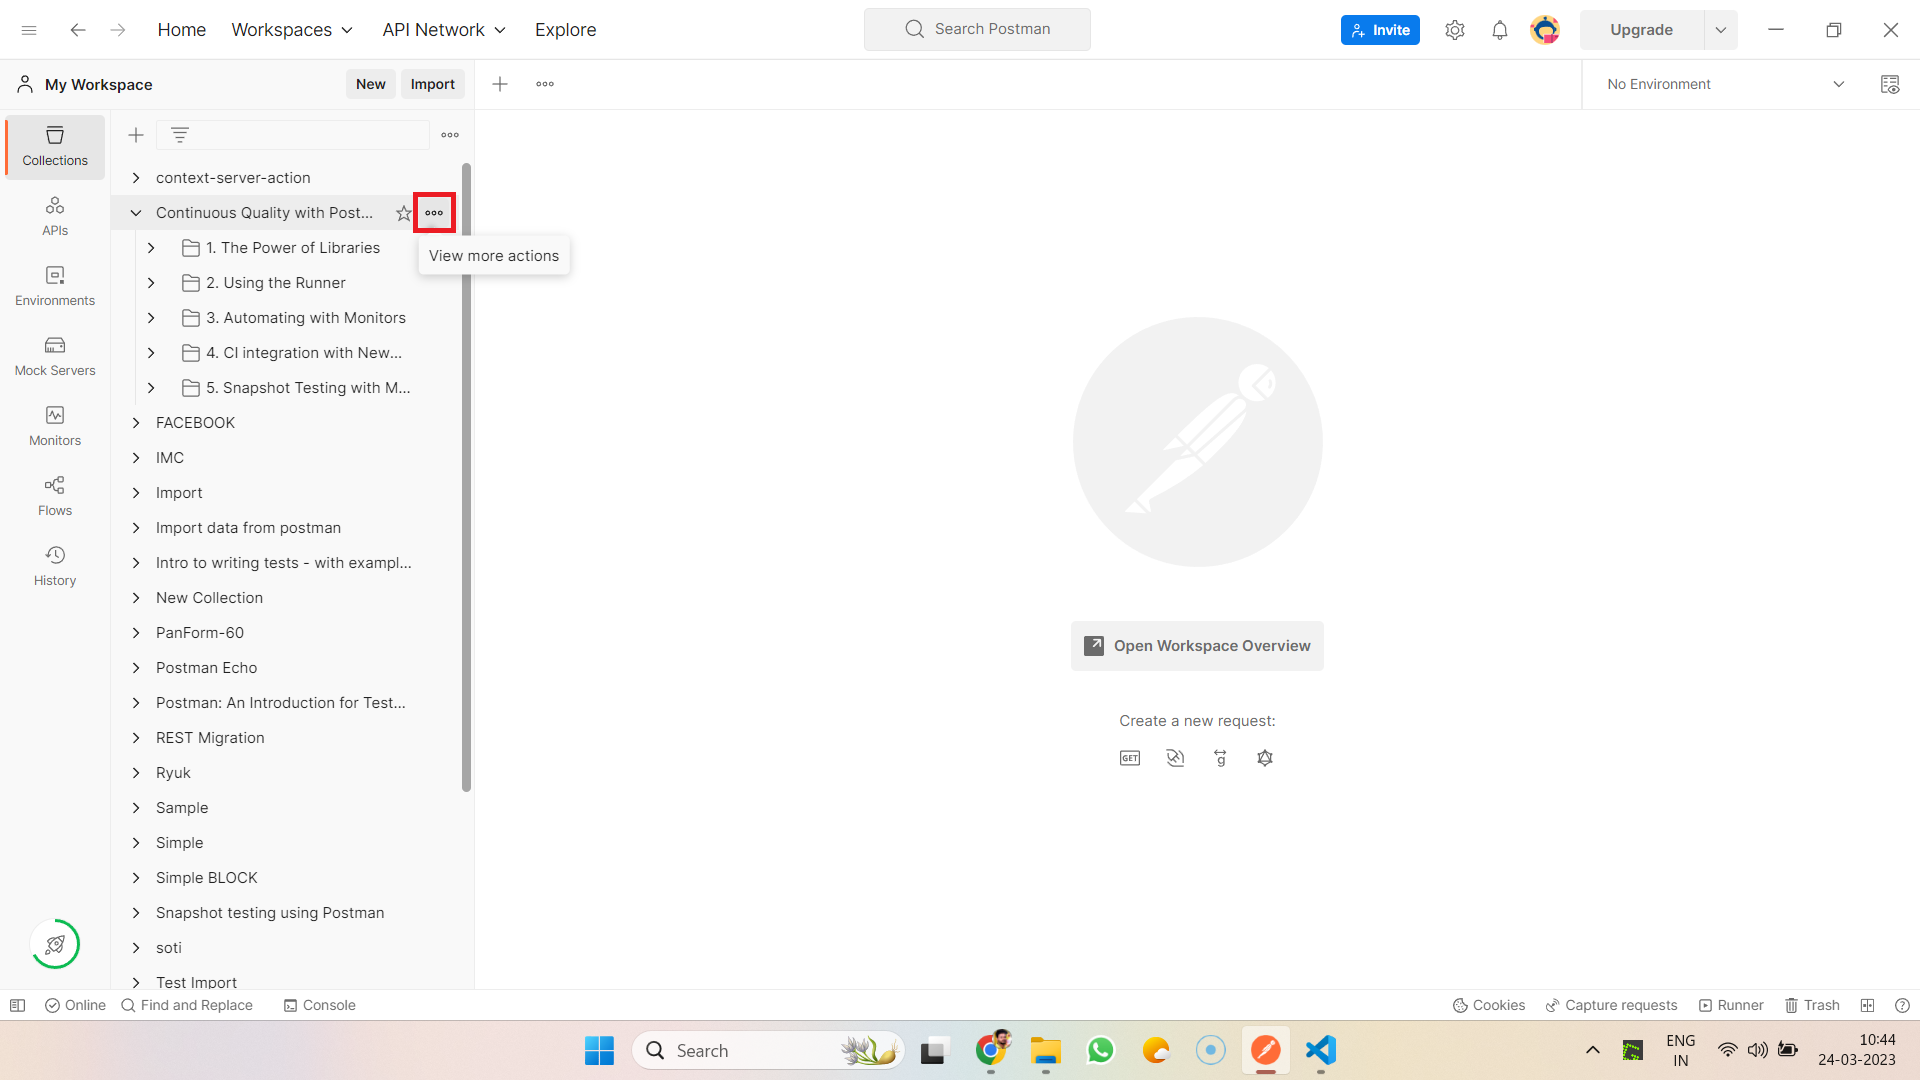Open notifications bell icon
Viewport: 1920px width, 1080px height.
click(x=1499, y=30)
